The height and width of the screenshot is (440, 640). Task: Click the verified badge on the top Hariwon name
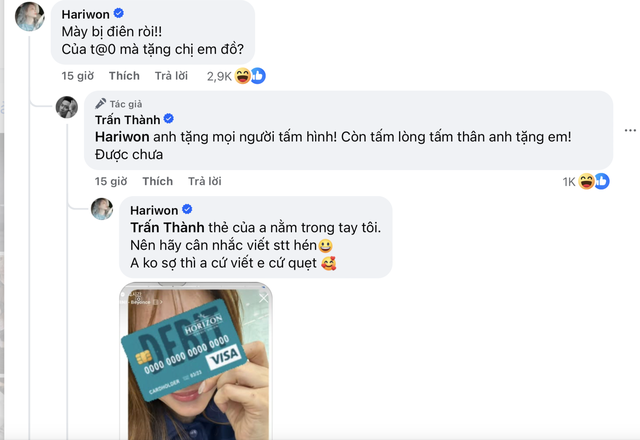tap(119, 13)
